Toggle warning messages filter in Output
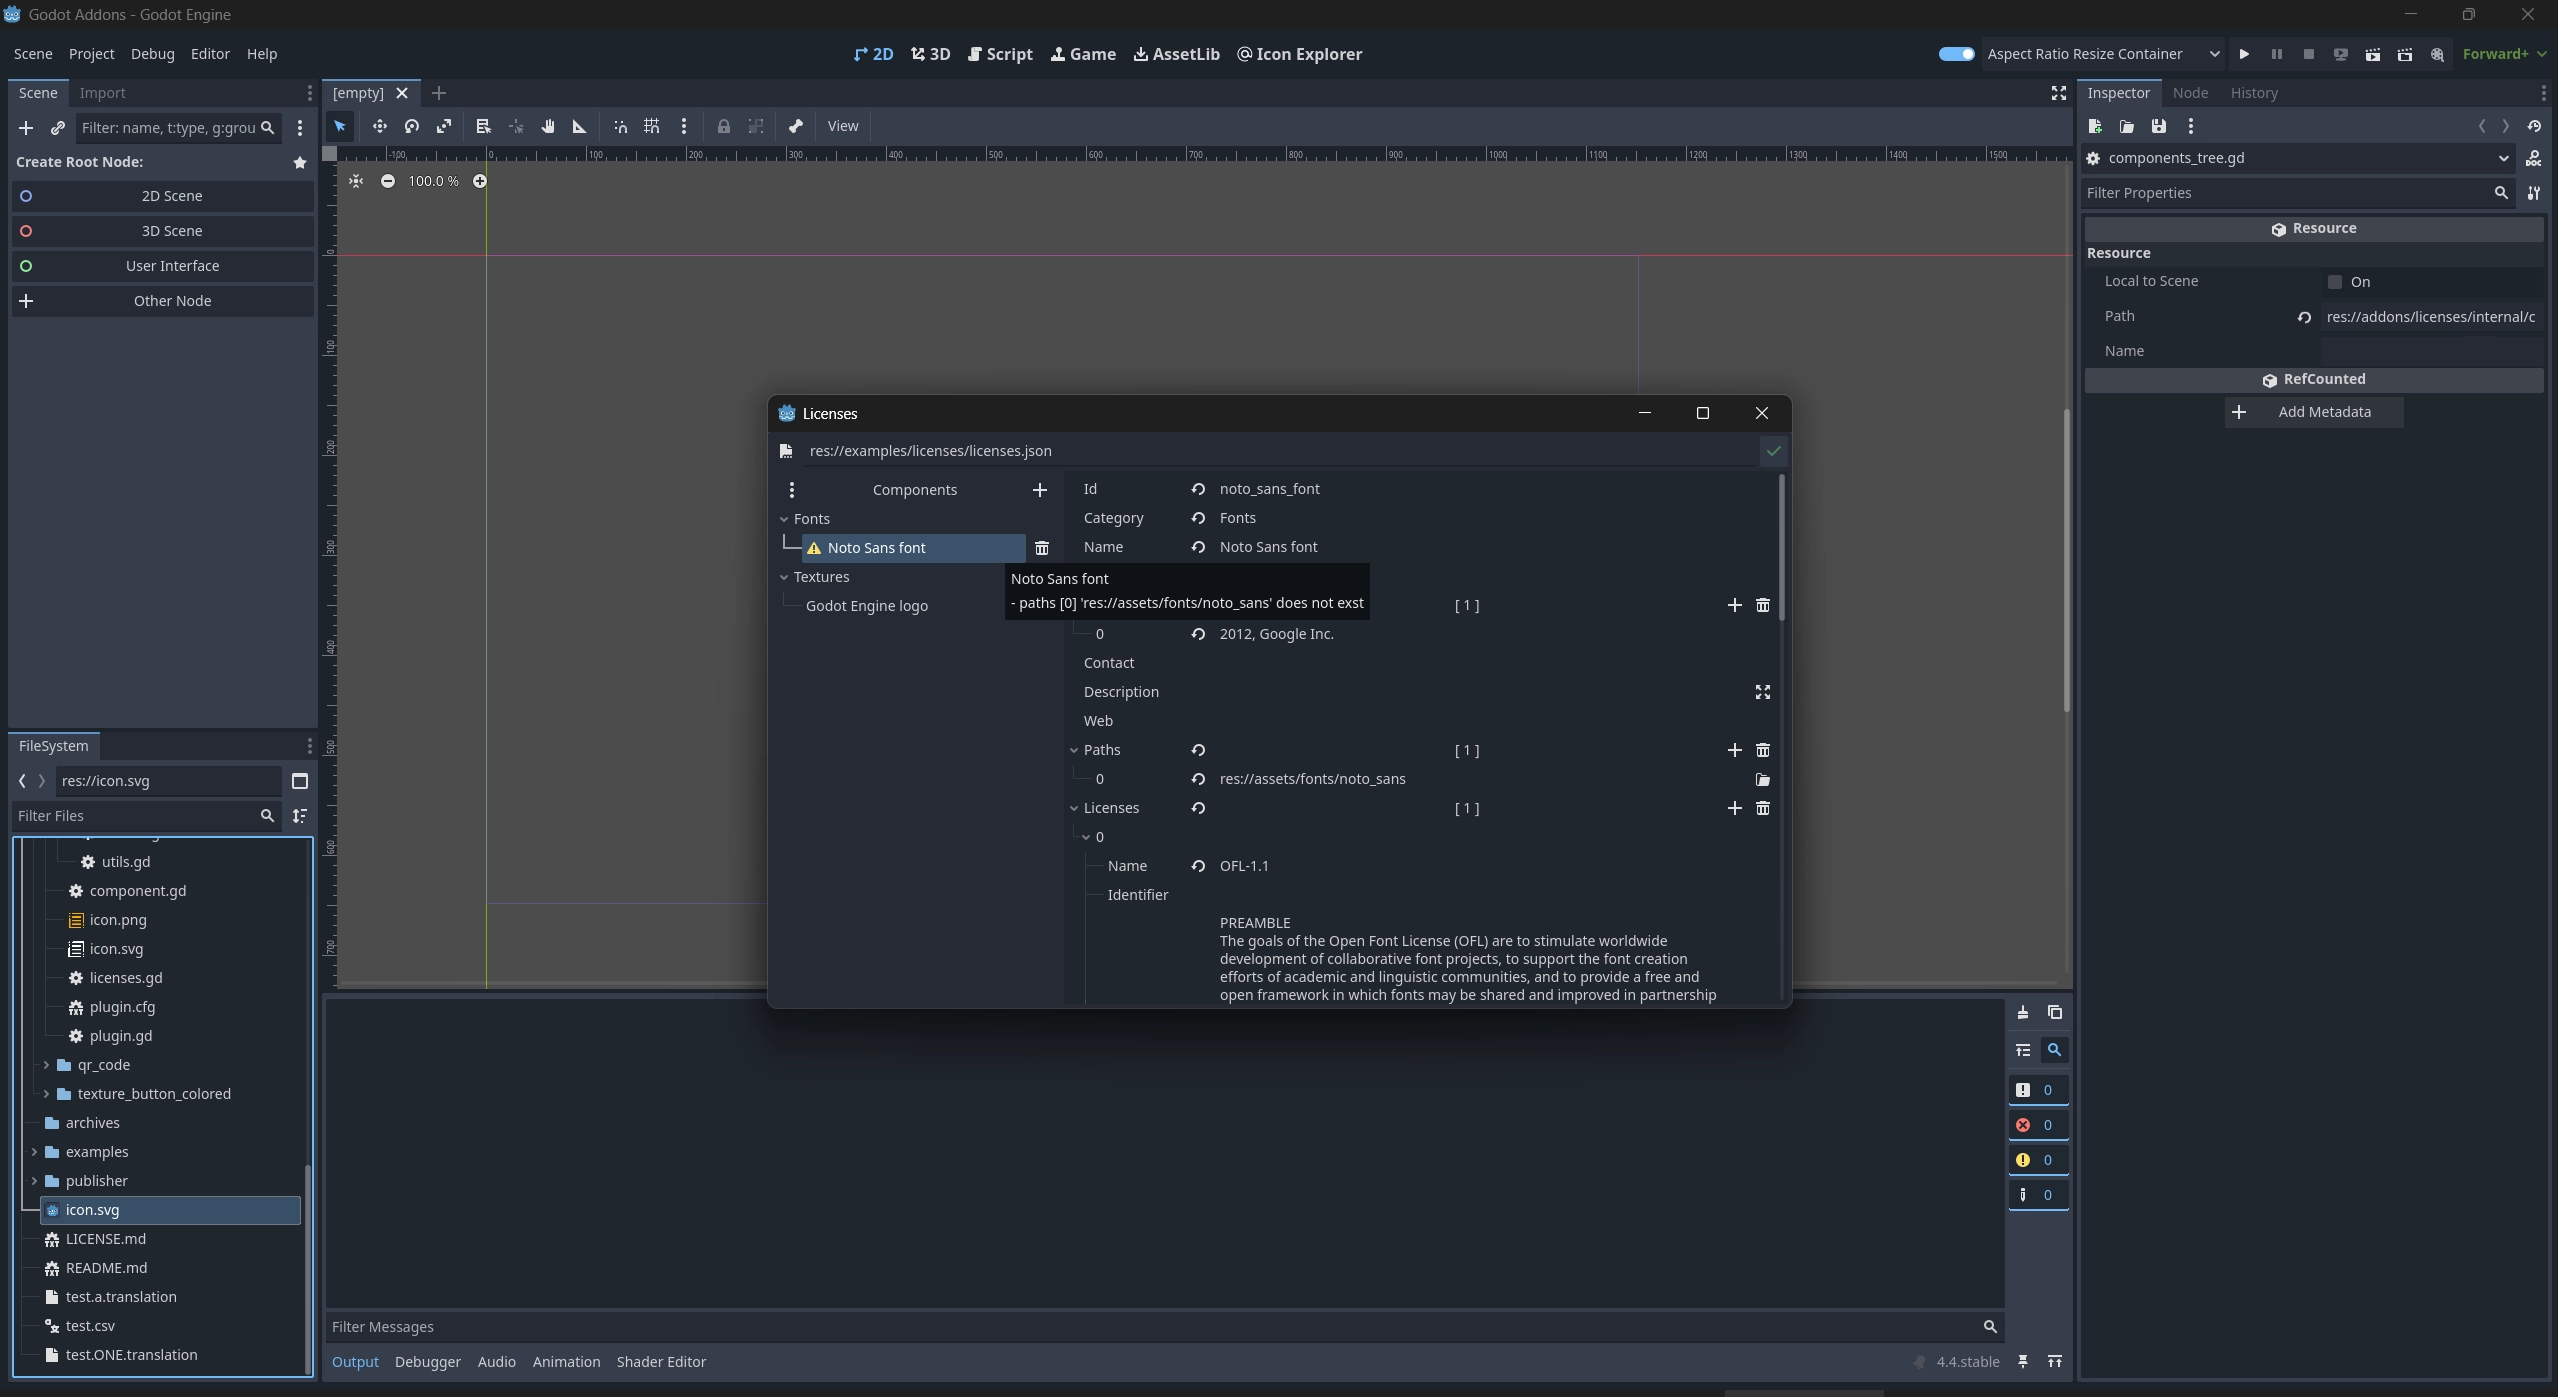The image size is (2558, 1397). pyautogui.click(x=2037, y=1160)
